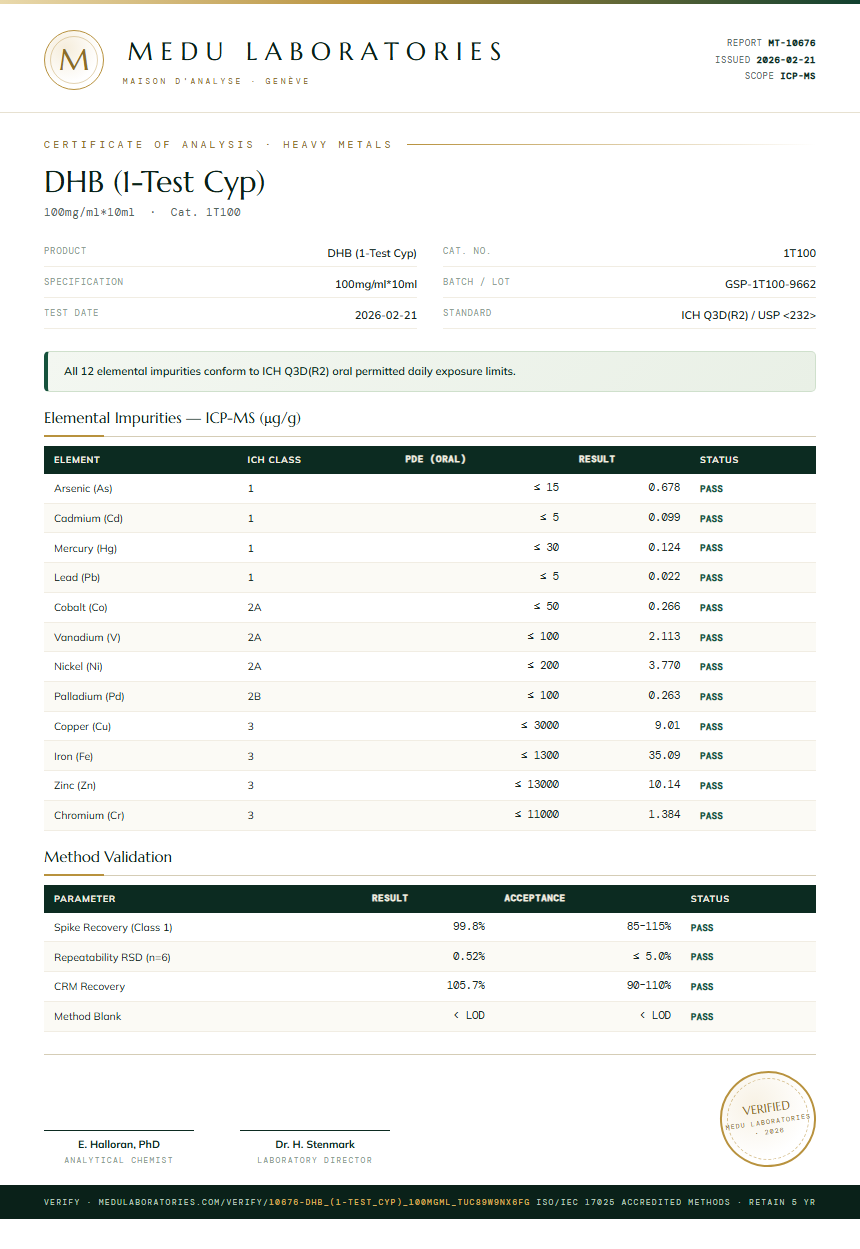
Task: Select the Maison d'Analyse Genève tagline
Action: coord(216,81)
